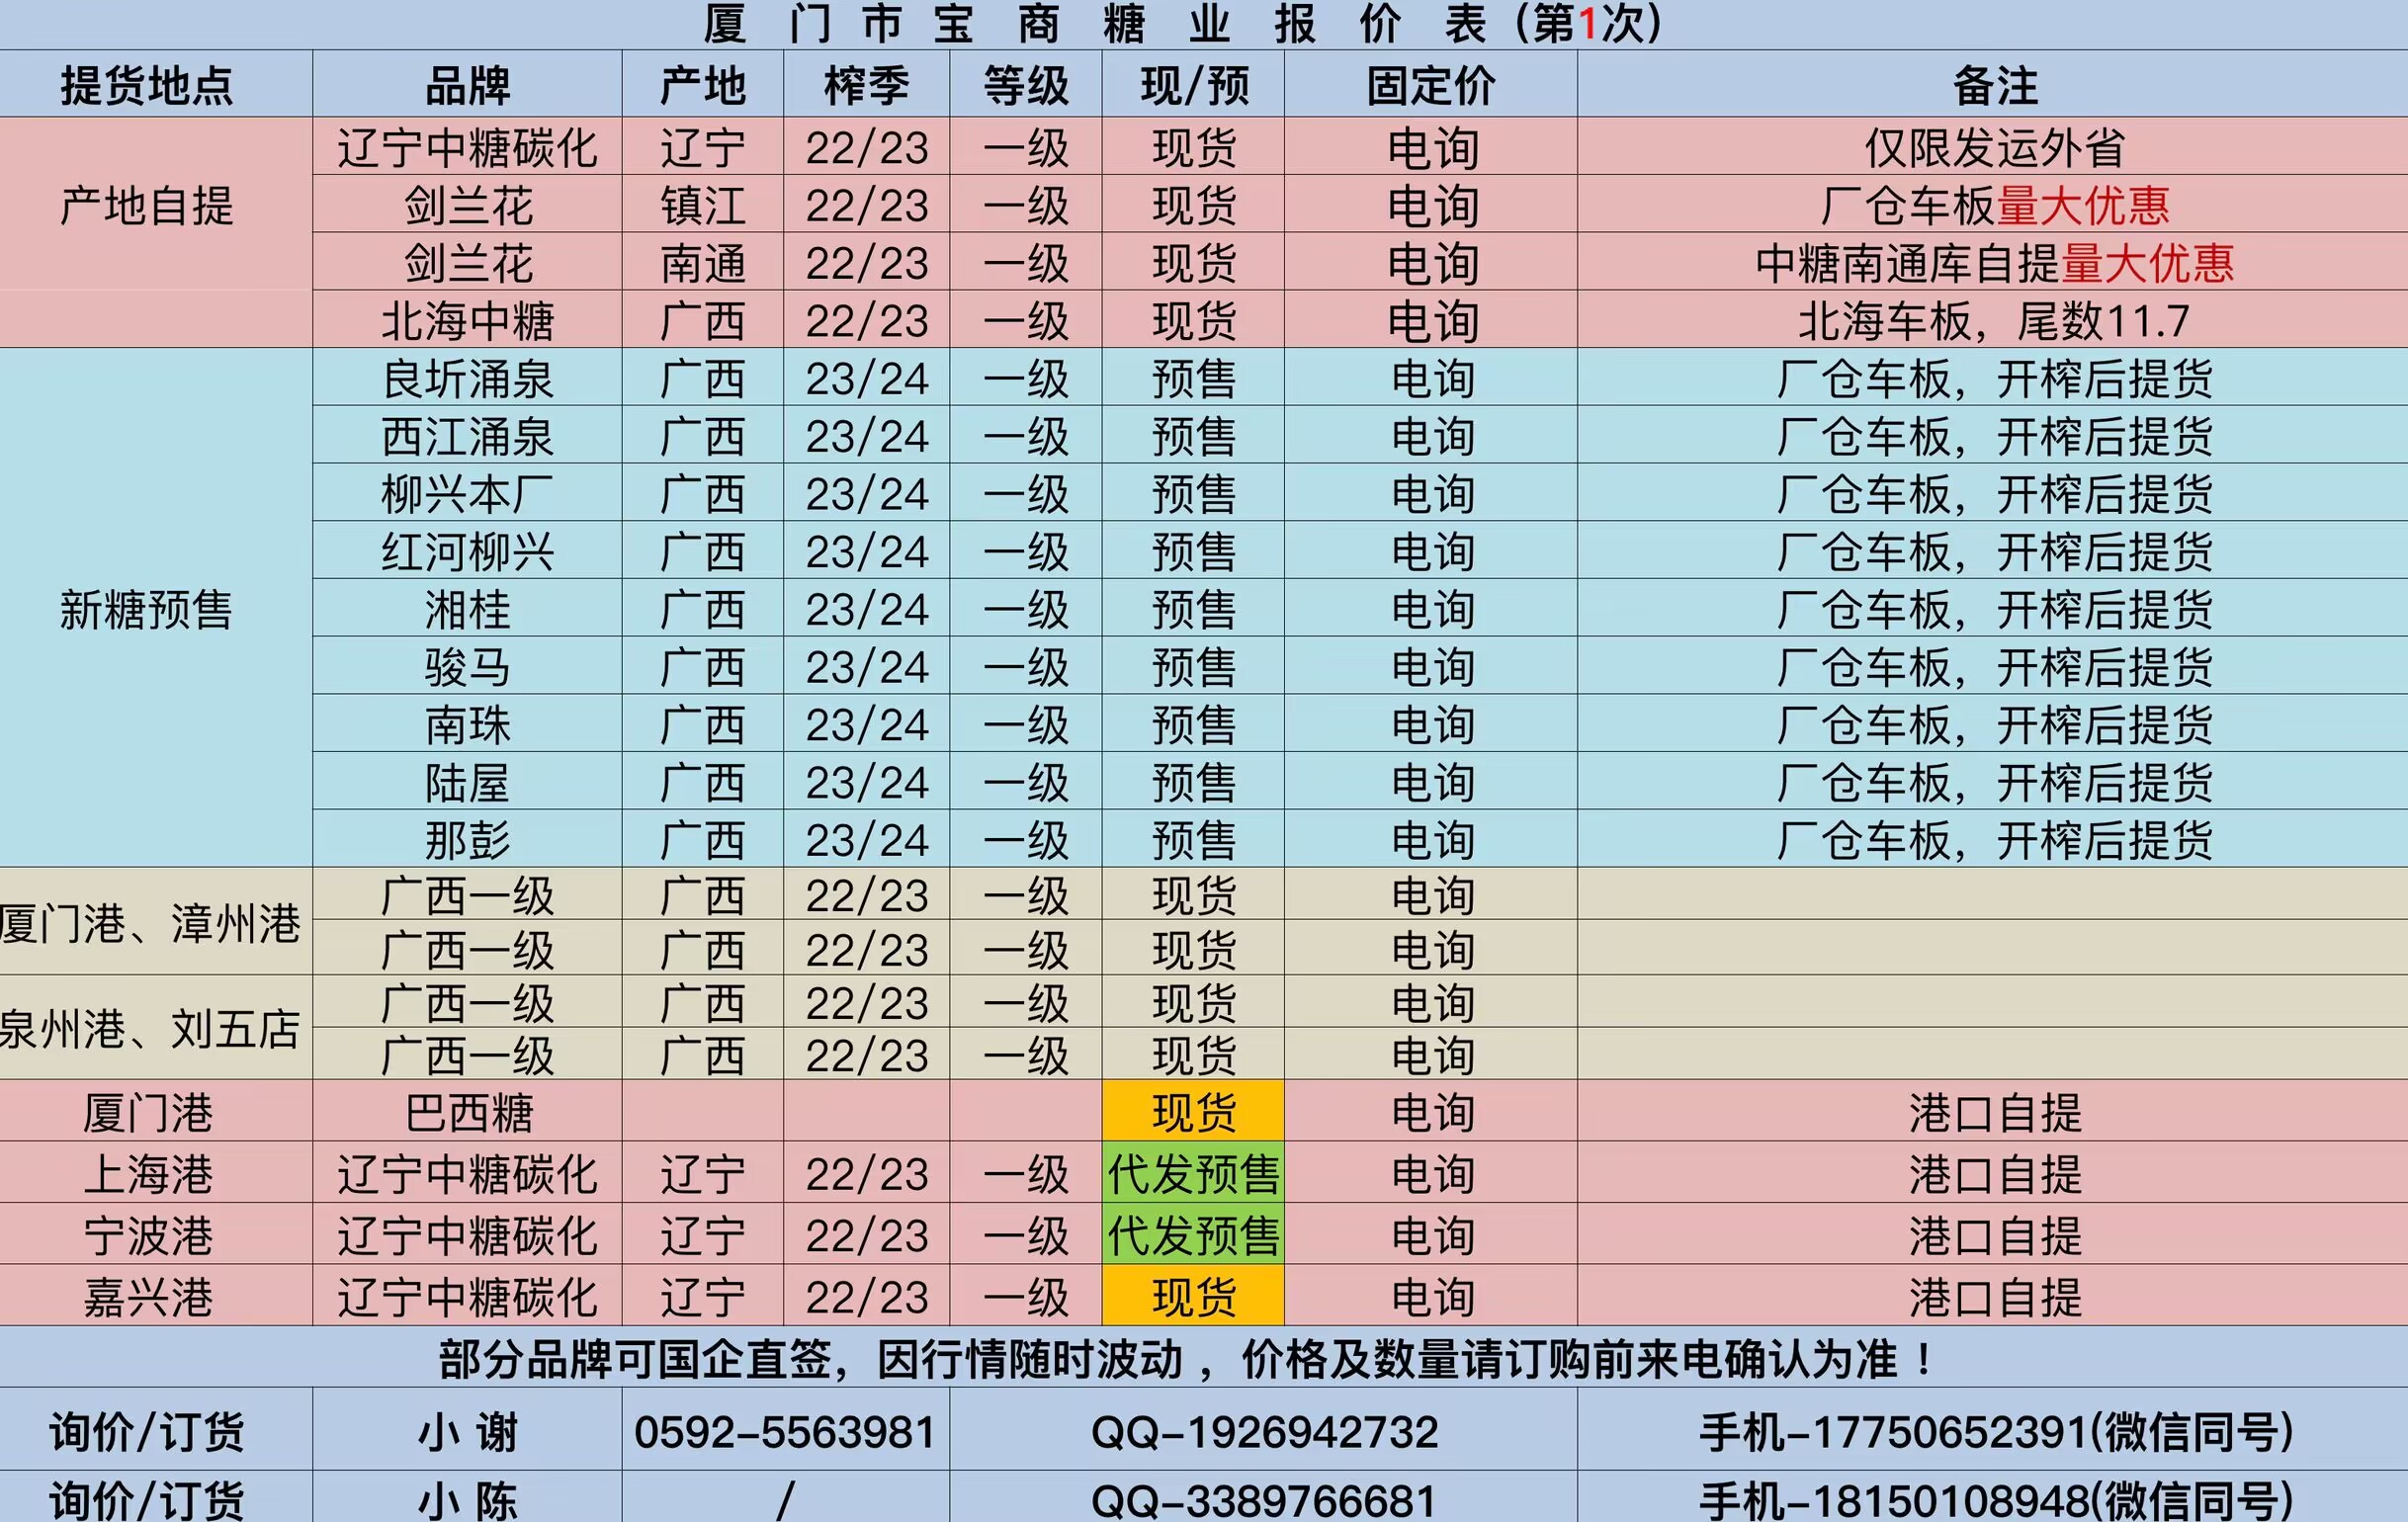Viewport: 2408px width, 1522px height.
Task: Click the 仅限发运外省 remark cell
Action: (x=1994, y=148)
